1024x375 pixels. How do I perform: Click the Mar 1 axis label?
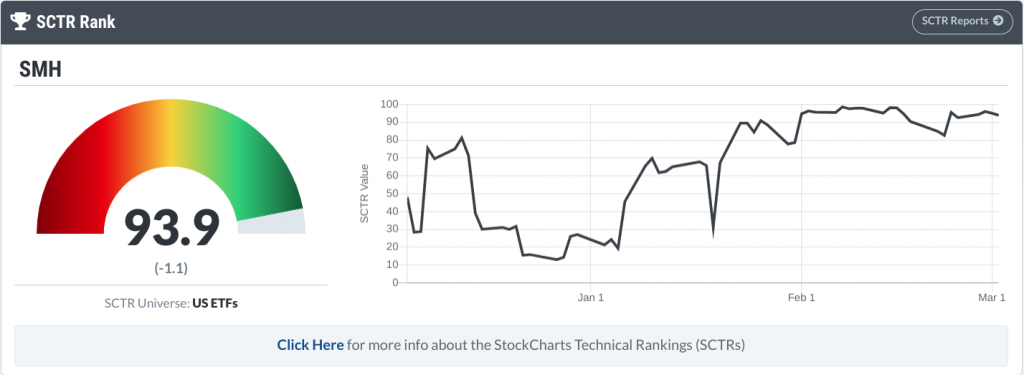pos(992,298)
